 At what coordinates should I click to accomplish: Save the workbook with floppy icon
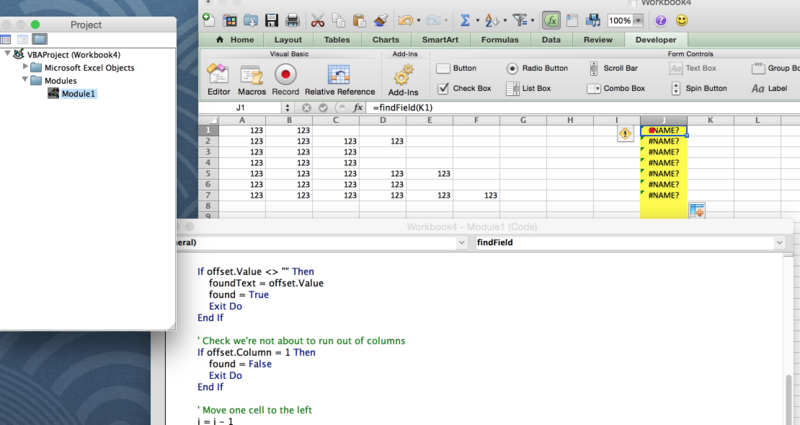click(x=271, y=20)
